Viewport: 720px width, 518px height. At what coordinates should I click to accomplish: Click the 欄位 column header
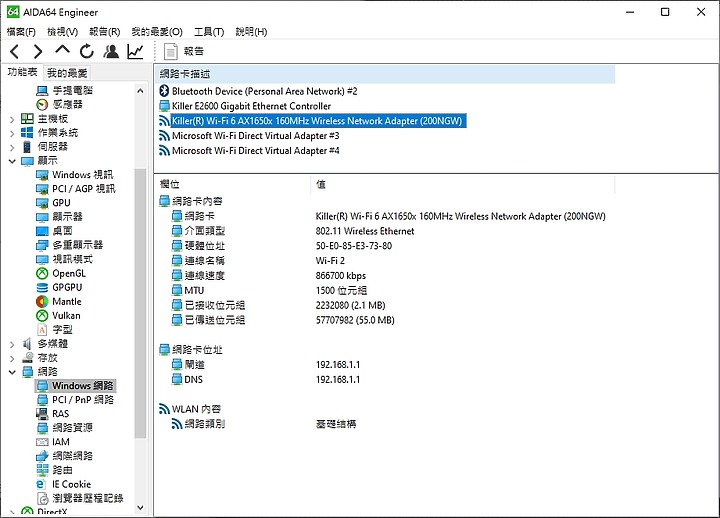(233, 185)
